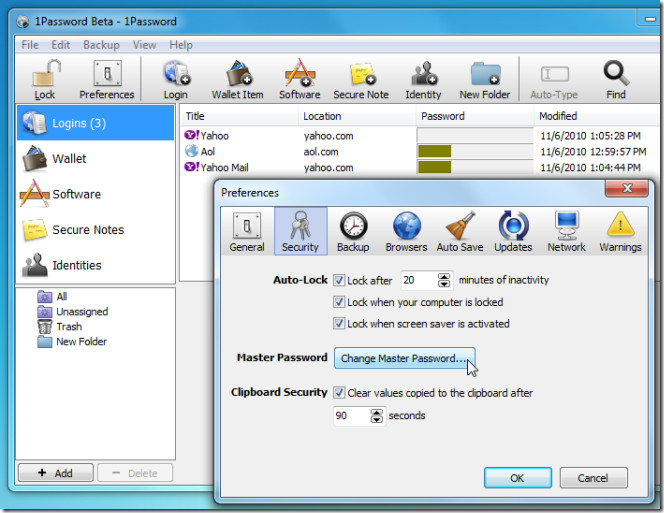This screenshot has width=664, height=513.
Task: Sort the list by Password column
Action: 475,116
